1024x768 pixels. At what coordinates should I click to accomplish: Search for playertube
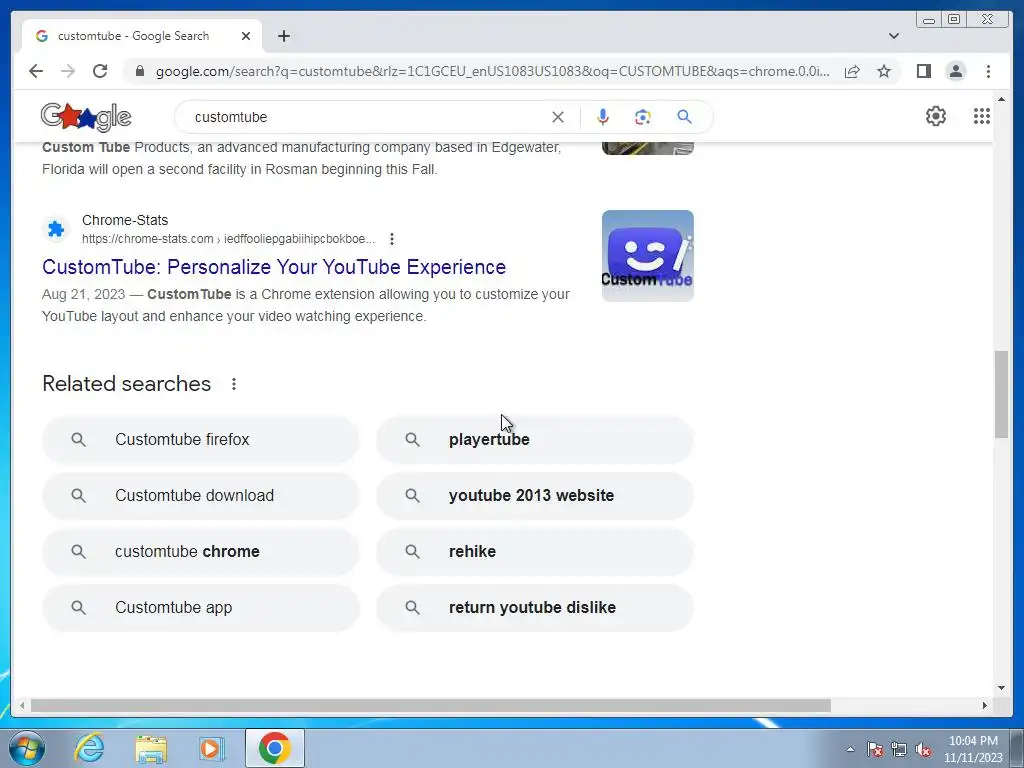535,440
